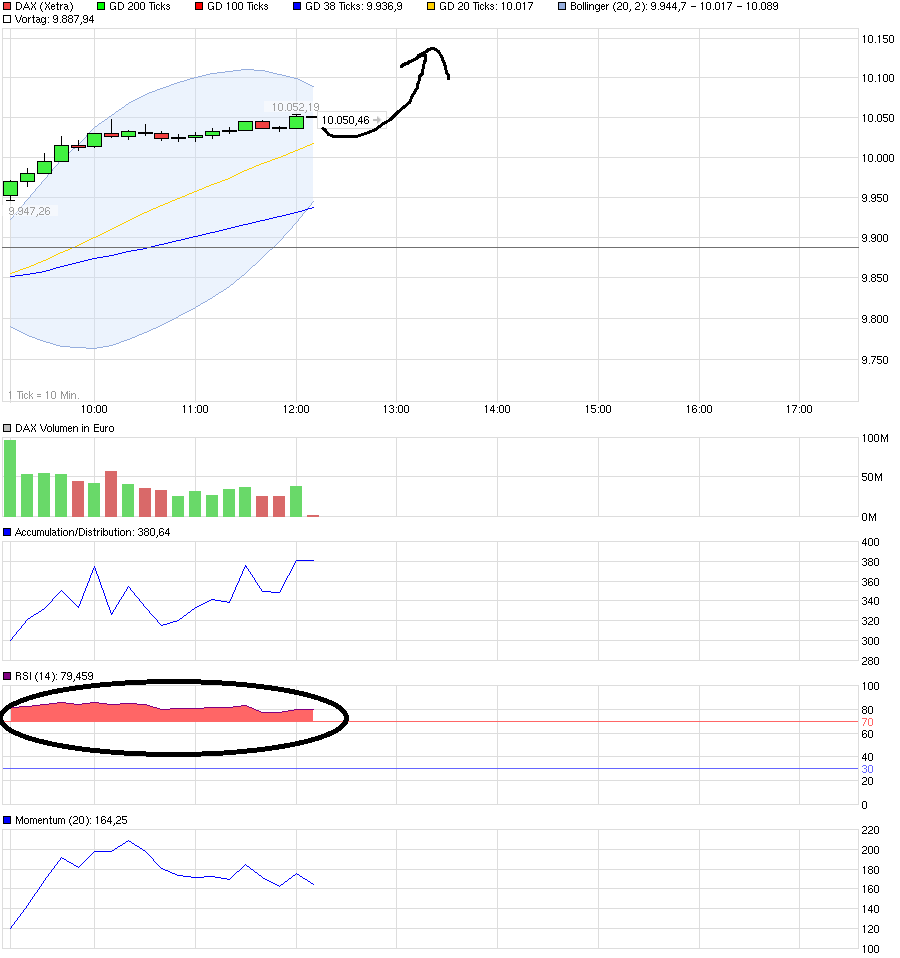Click the current price label 10.050,46
900x958 pixels.
click(x=346, y=120)
